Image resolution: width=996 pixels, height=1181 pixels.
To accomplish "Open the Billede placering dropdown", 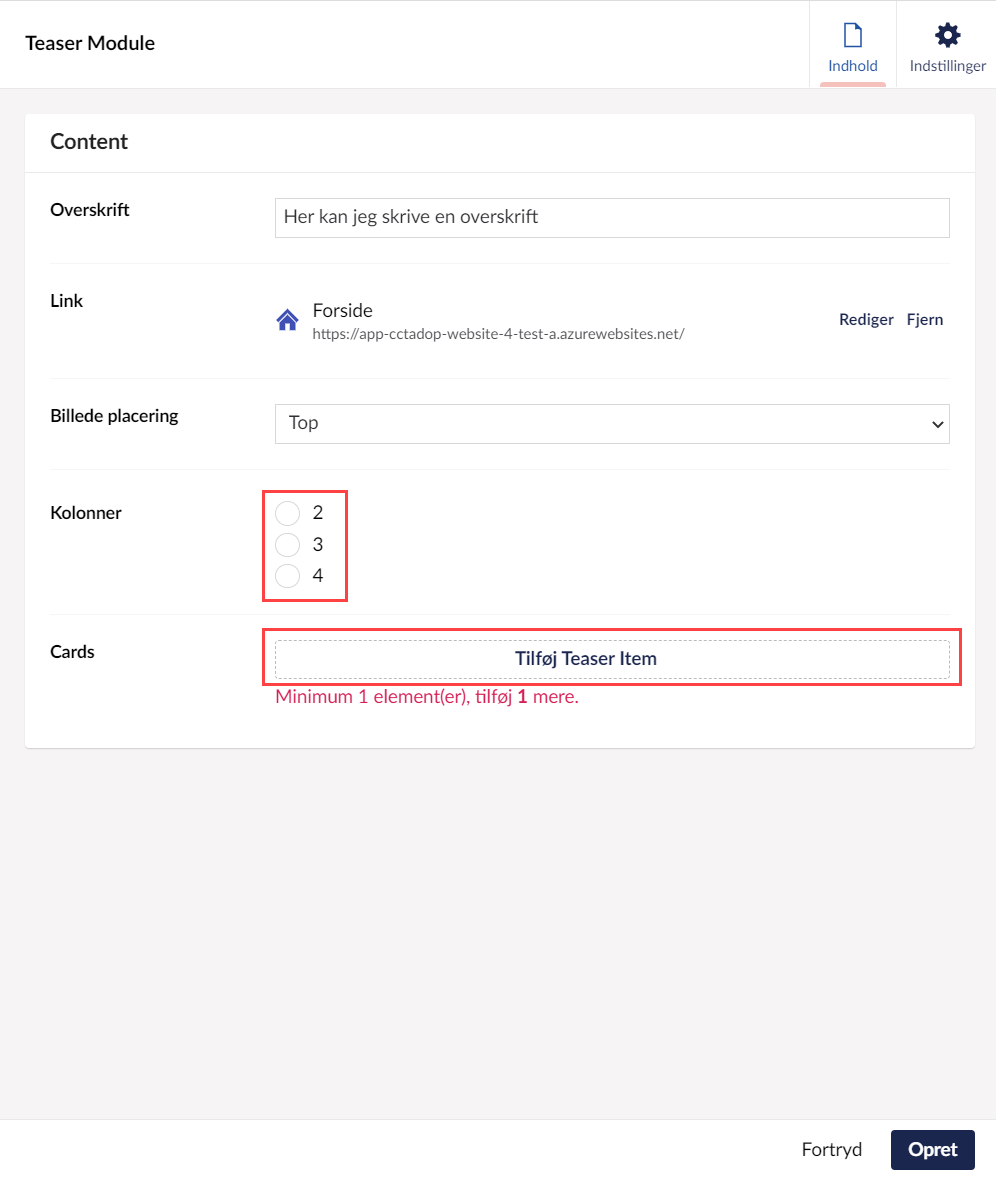I will [x=611, y=423].
